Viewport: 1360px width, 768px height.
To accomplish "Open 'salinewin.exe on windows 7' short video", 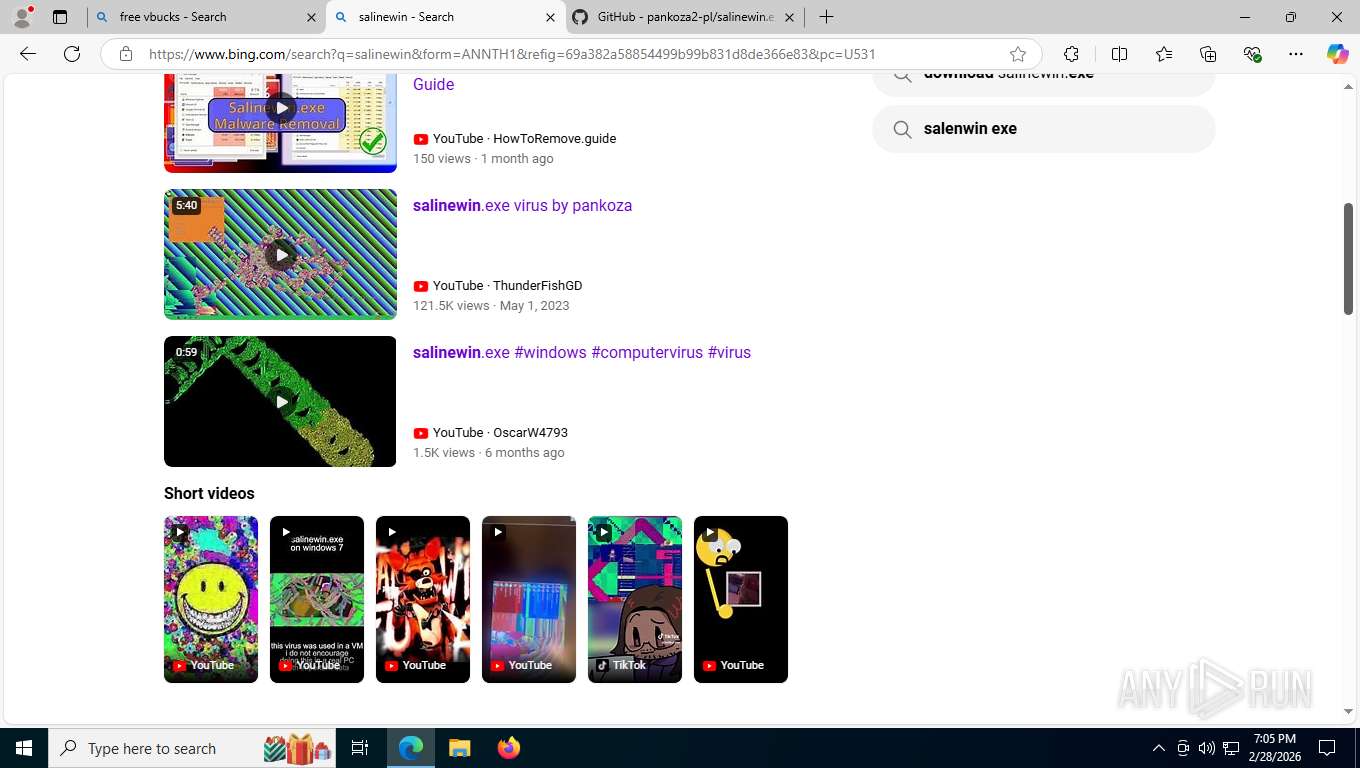I will [x=317, y=599].
